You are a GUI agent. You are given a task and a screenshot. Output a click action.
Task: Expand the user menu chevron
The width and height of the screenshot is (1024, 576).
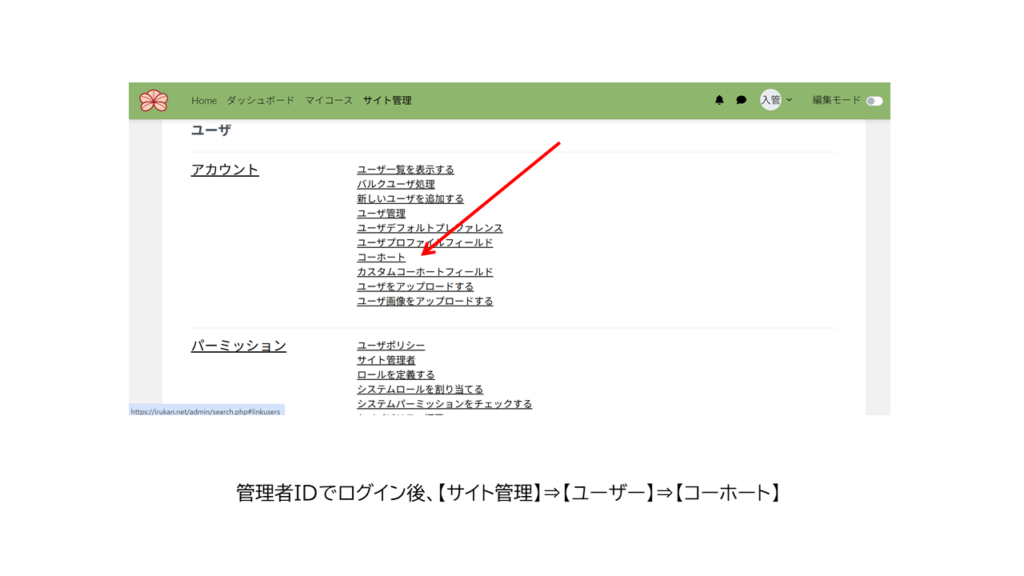coord(789,100)
